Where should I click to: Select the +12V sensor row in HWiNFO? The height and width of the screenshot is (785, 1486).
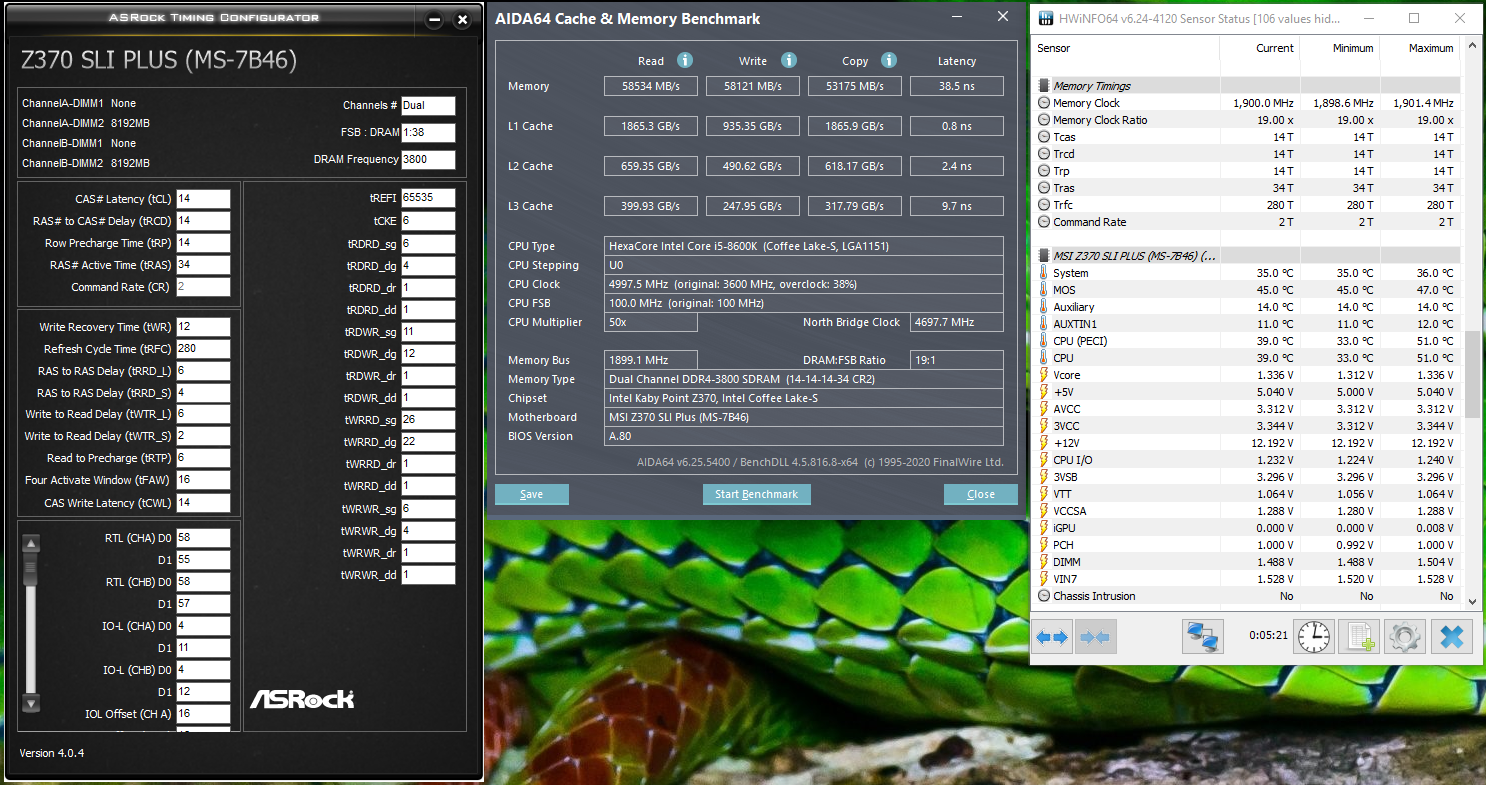[1247, 443]
